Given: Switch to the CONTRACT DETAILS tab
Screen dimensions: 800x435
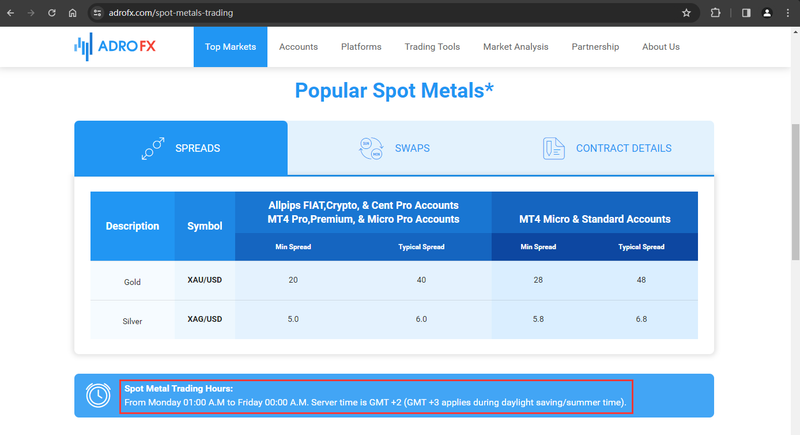Looking at the screenshot, I should pyautogui.click(x=607, y=148).
